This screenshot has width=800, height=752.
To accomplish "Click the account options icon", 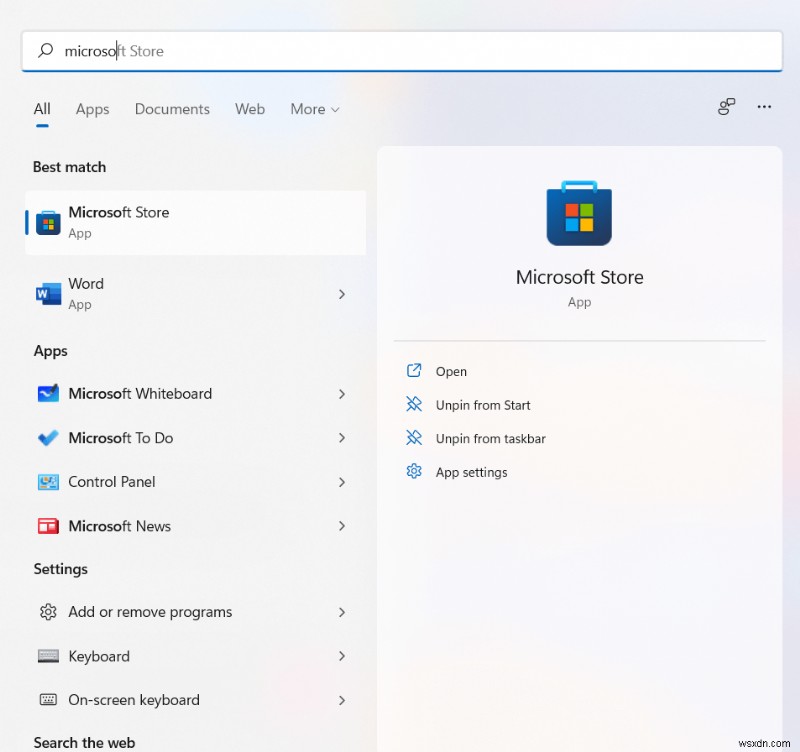I will click(726, 107).
